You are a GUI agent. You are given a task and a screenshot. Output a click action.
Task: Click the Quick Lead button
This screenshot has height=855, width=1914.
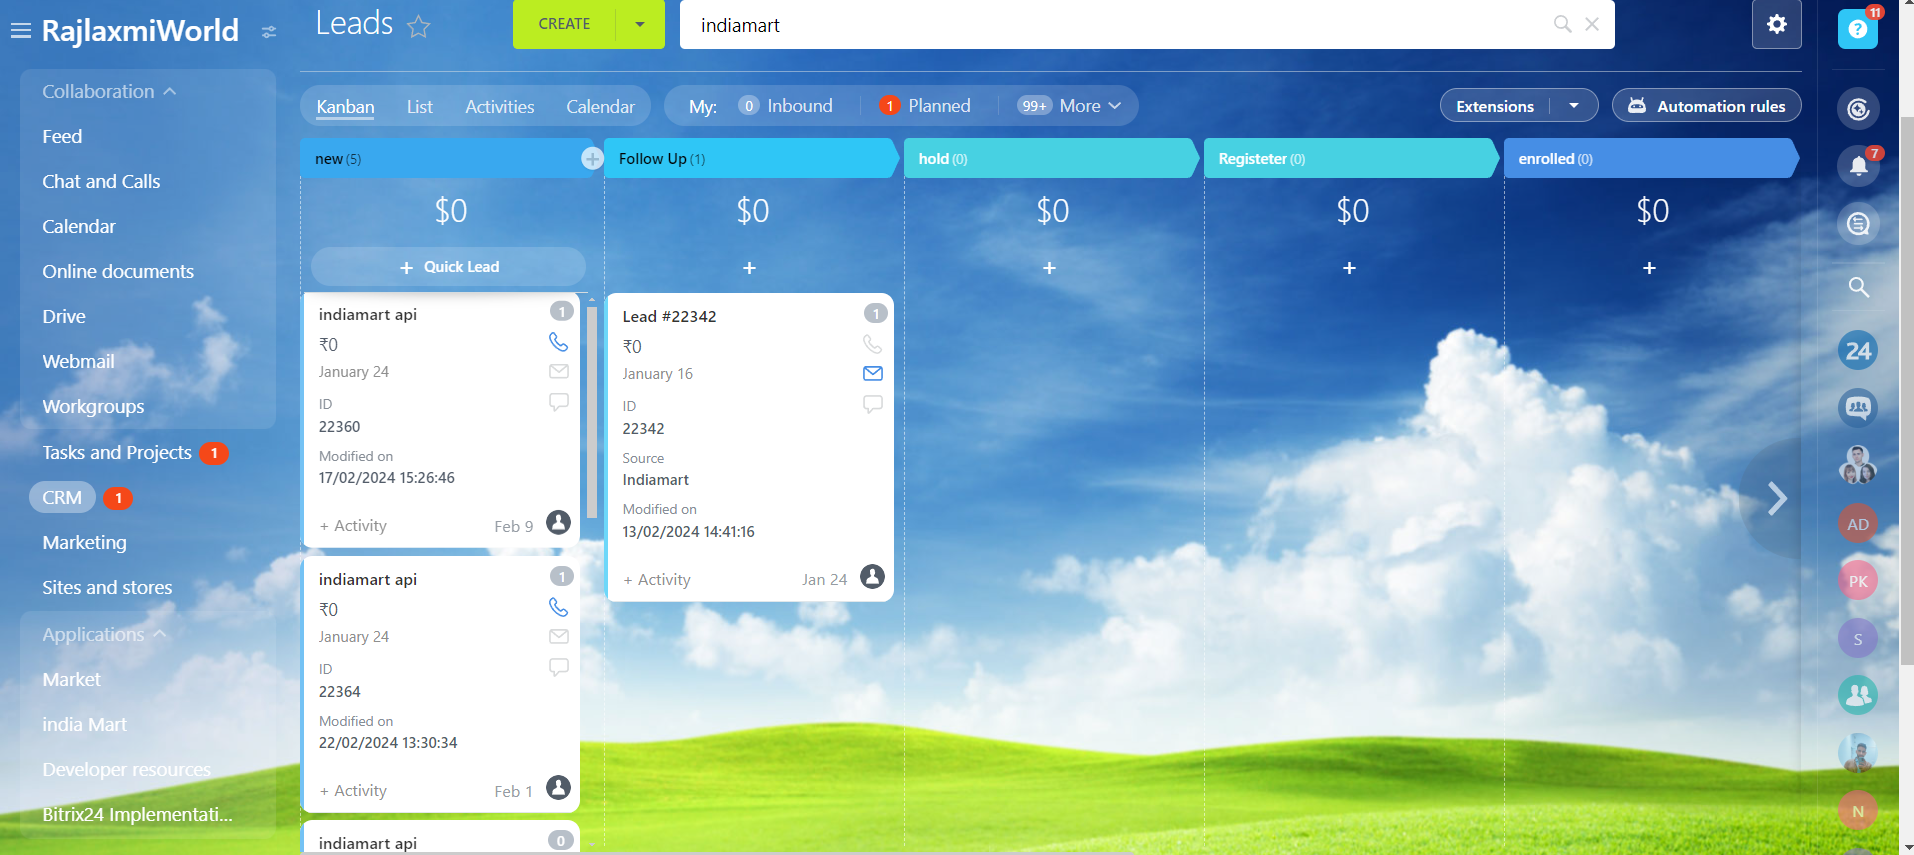click(x=448, y=267)
